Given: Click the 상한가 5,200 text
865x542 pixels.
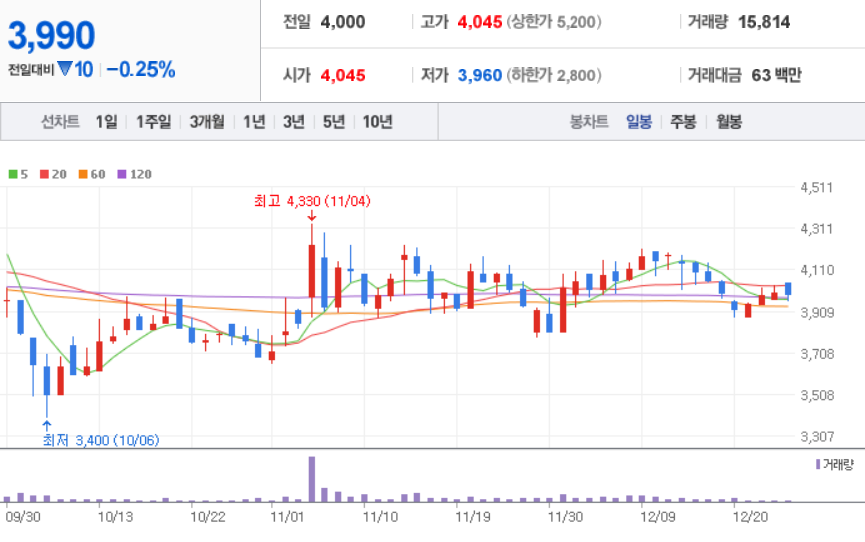Looking at the screenshot, I should coord(554,22).
